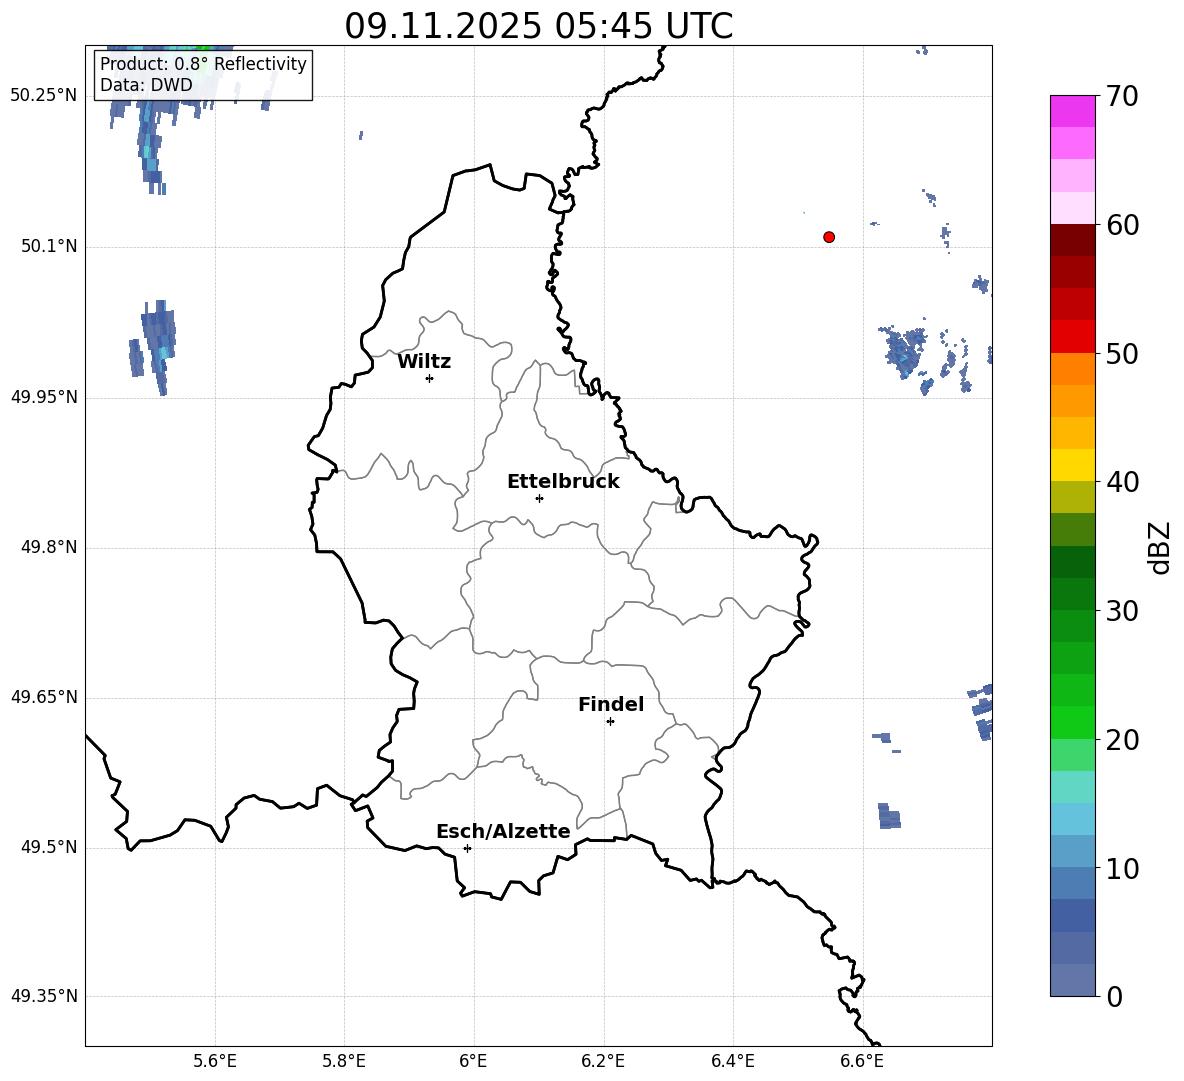
Task: Click the 50.25°N latitude label
Action: point(43,96)
